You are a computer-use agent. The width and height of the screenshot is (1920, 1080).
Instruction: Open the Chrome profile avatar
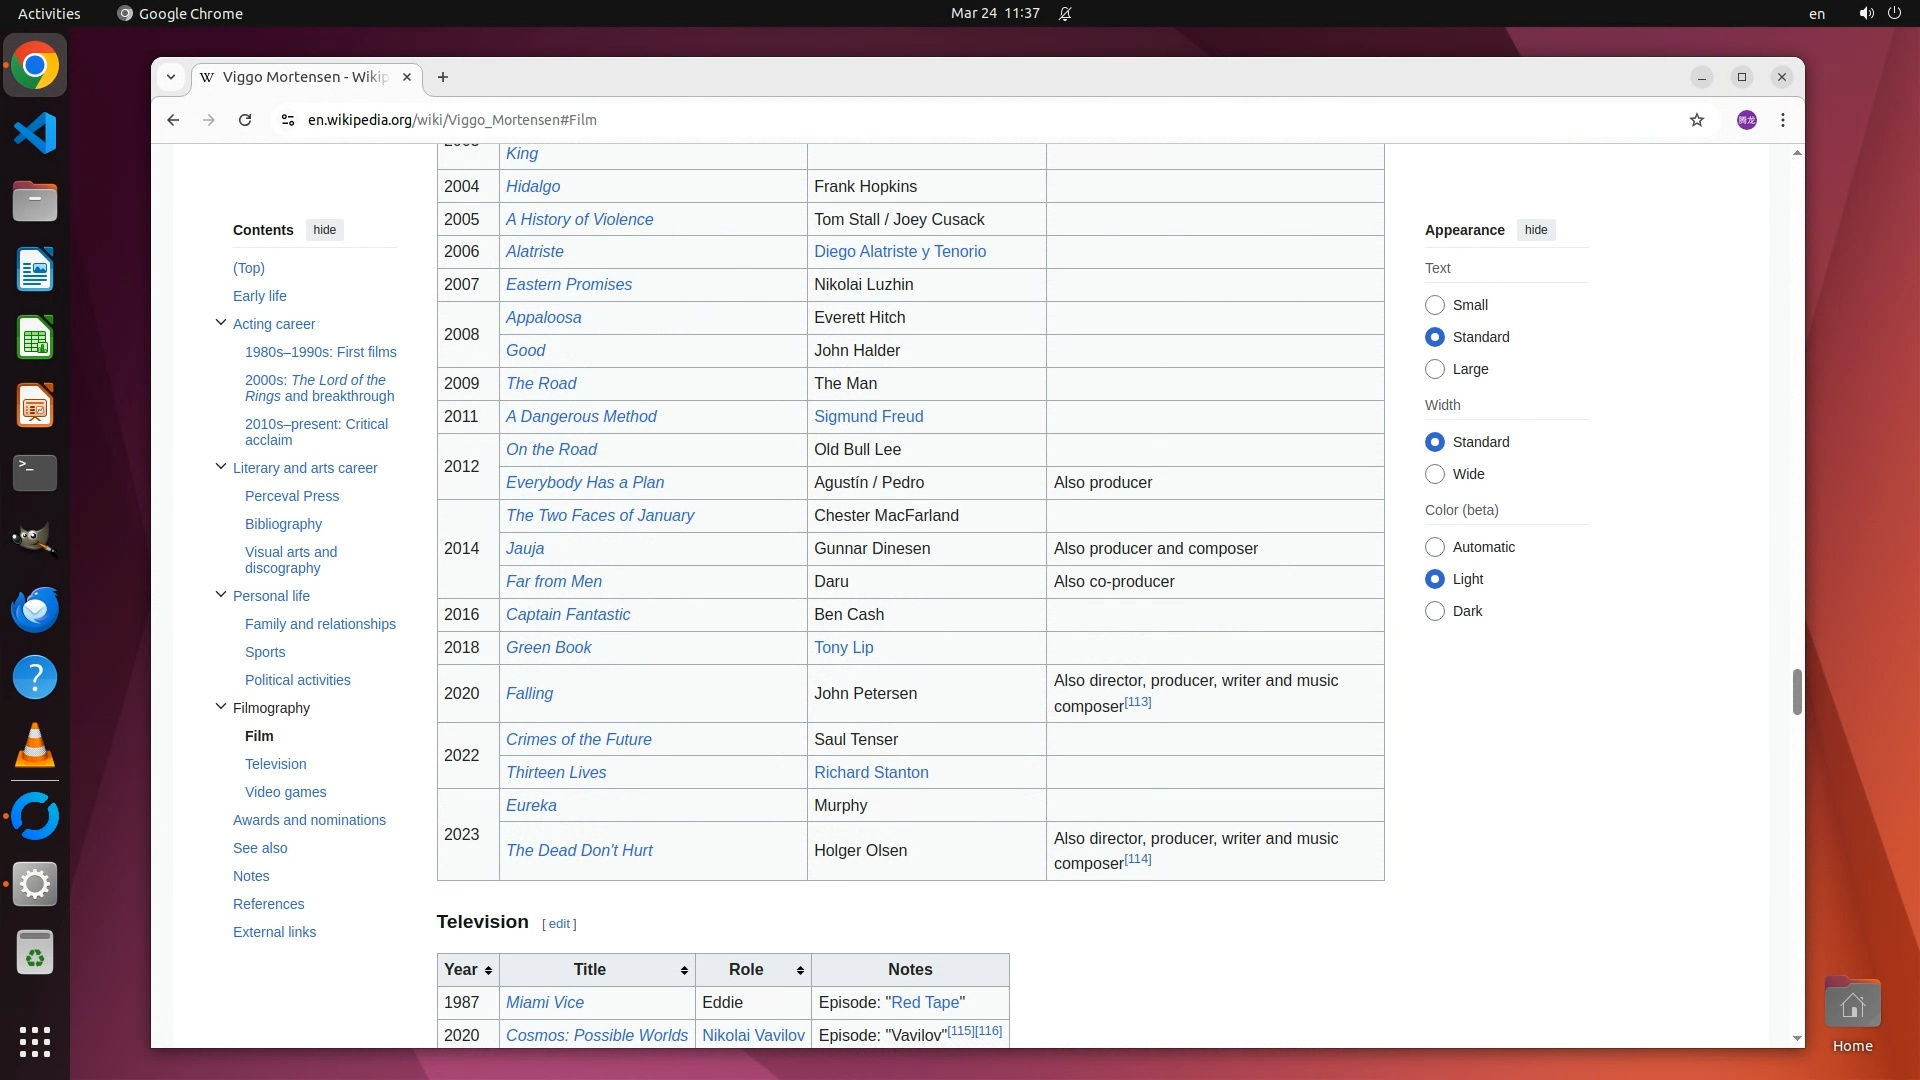pos(1747,120)
